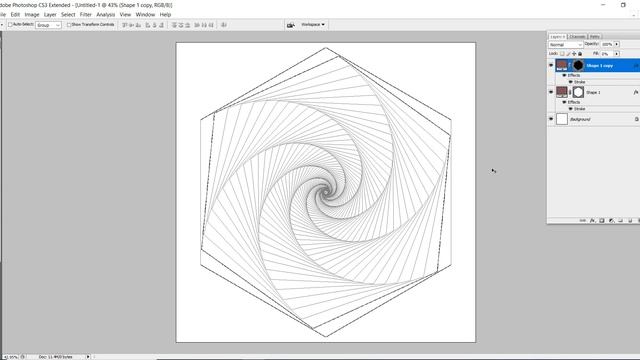The width and height of the screenshot is (640, 360).
Task: Align vertical centers icon in options bar
Action: point(131,25)
